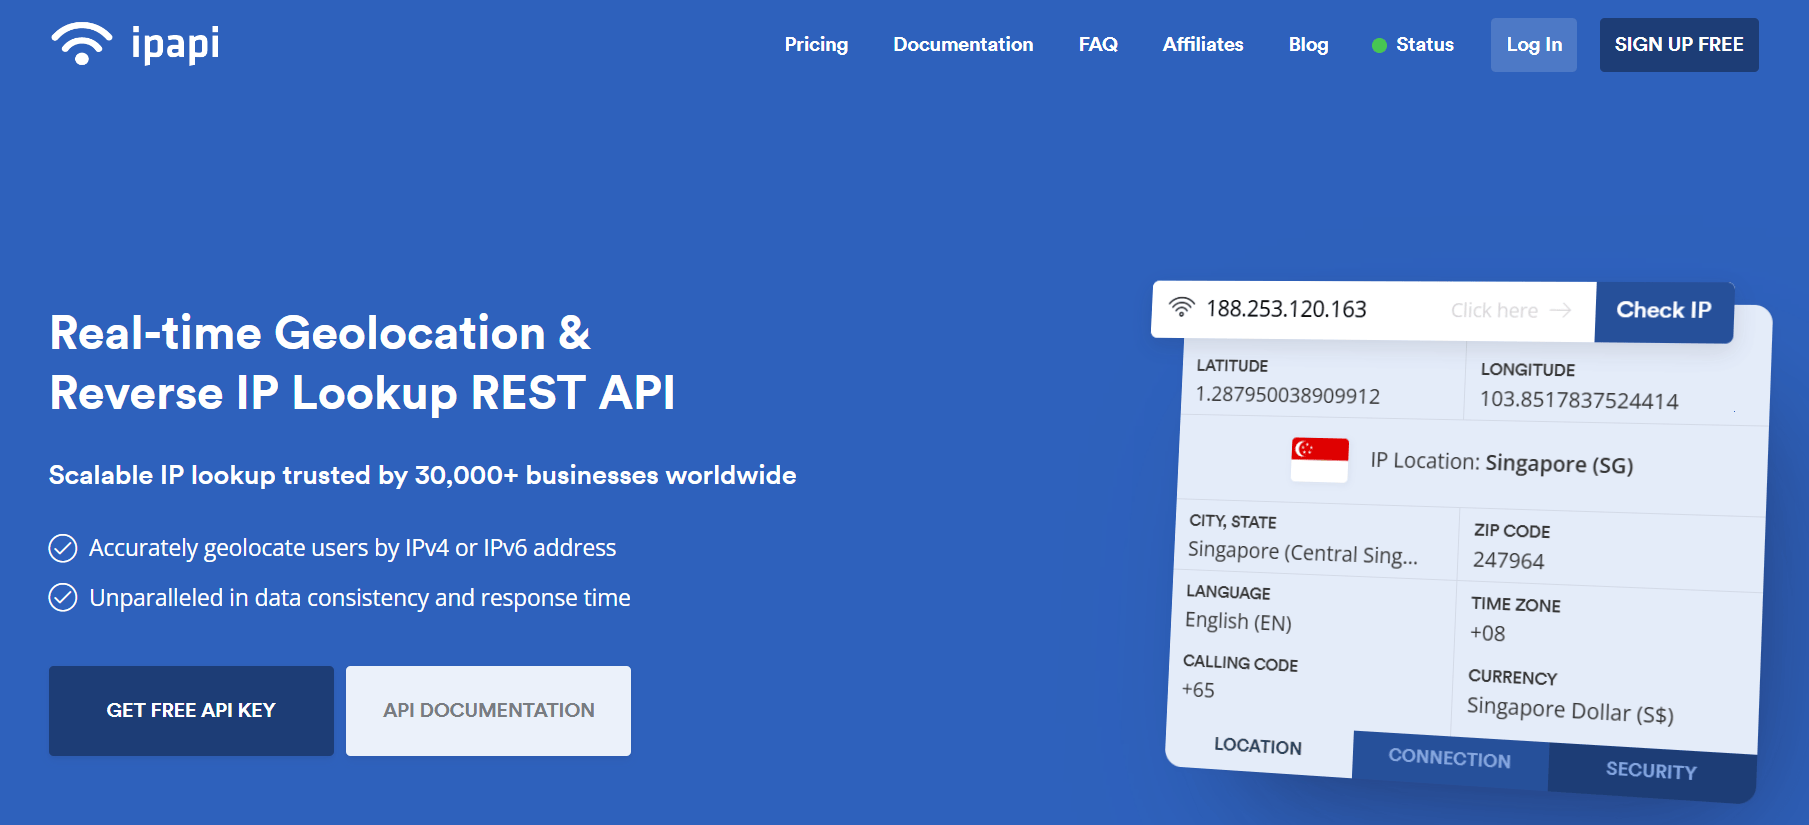Go to Documentation in navigation
Image resolution: width=1809 pixels, height=825 pixels.
tap(962, 45)
